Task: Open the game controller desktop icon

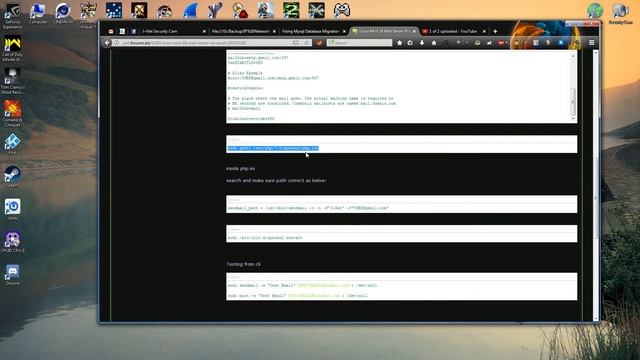Action: click(x=341, y=11)
